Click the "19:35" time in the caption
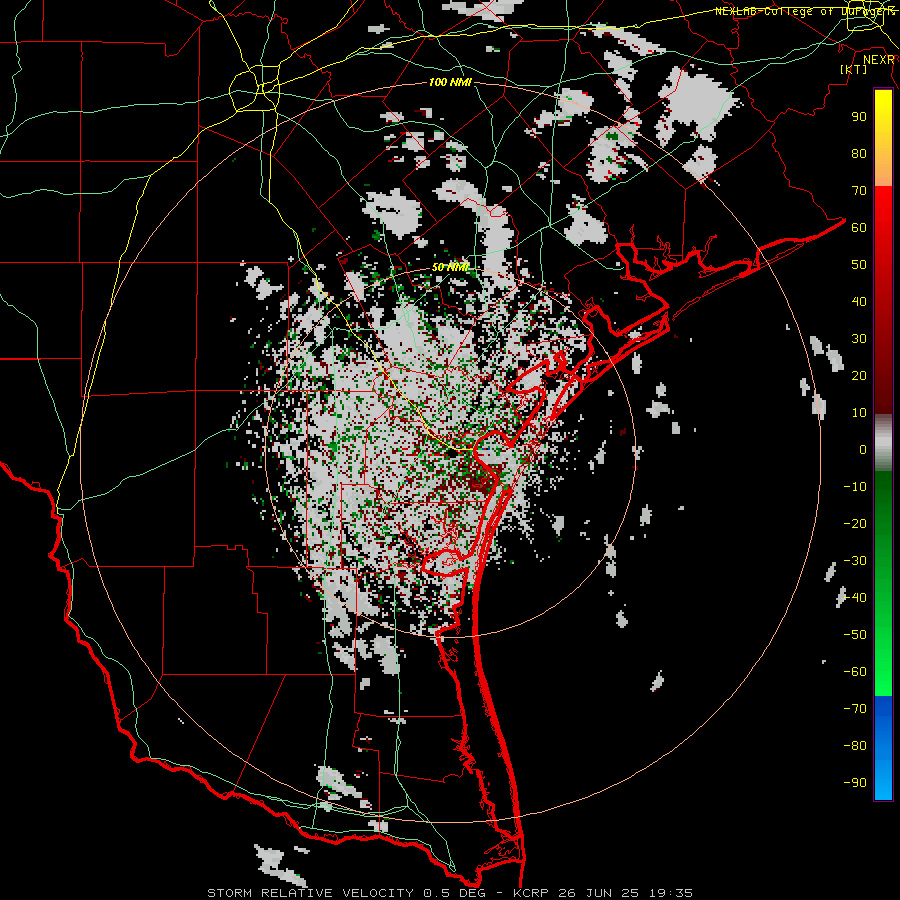This screenshot has height=900, width=900. pyautogui.click(x=671, y=893)
